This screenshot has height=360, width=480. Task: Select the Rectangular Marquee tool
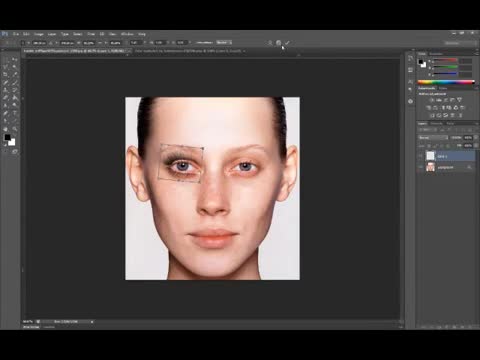pyautogui.click(x=6, y=59)
